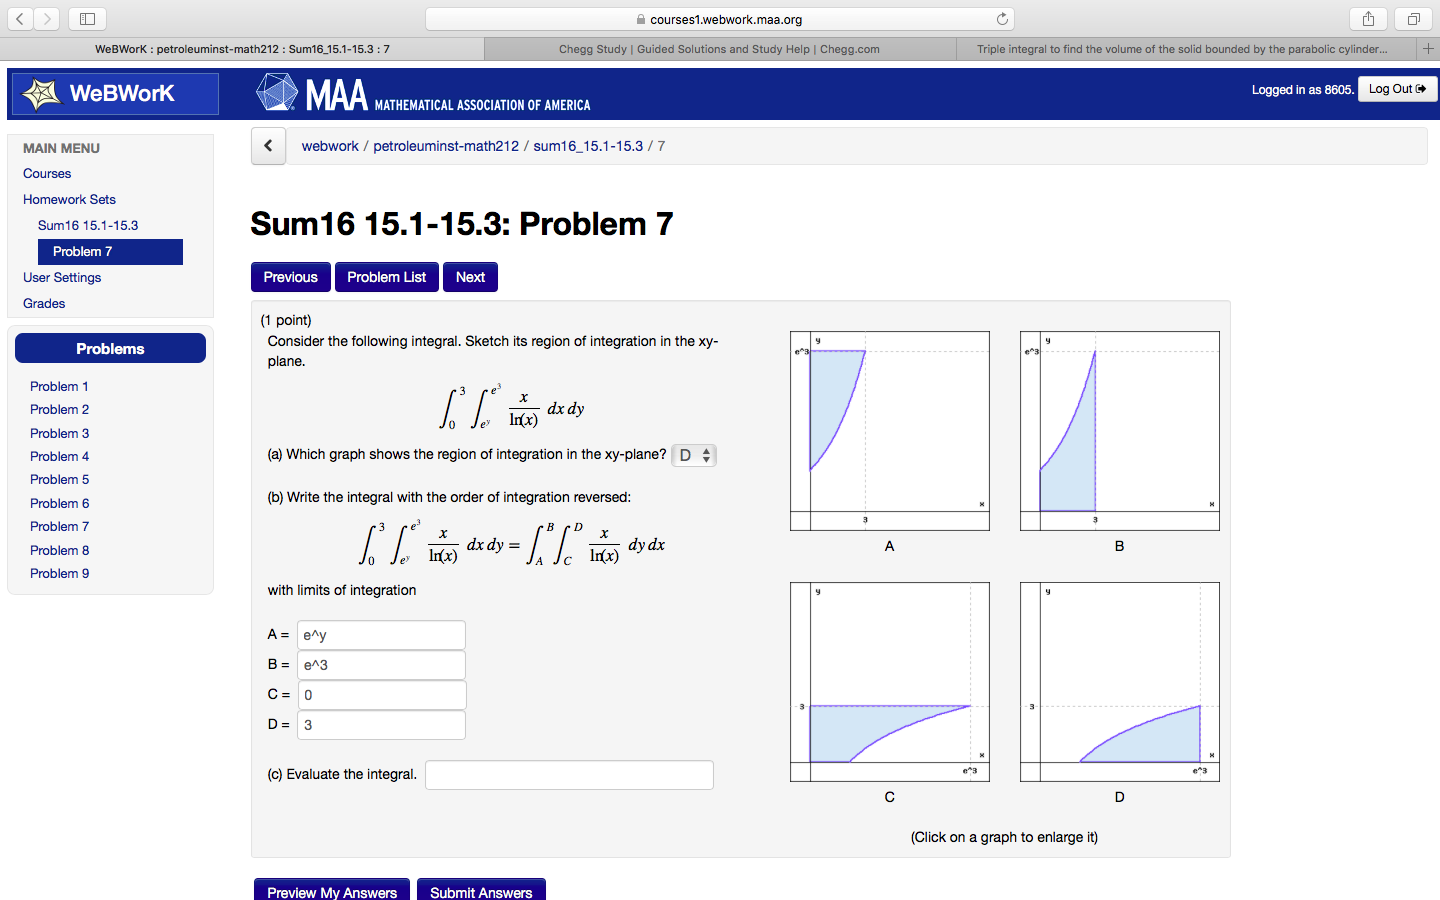1440x900 pixels.
Task: Click the WeBWorK logo
Action: [x=115, y=94]
